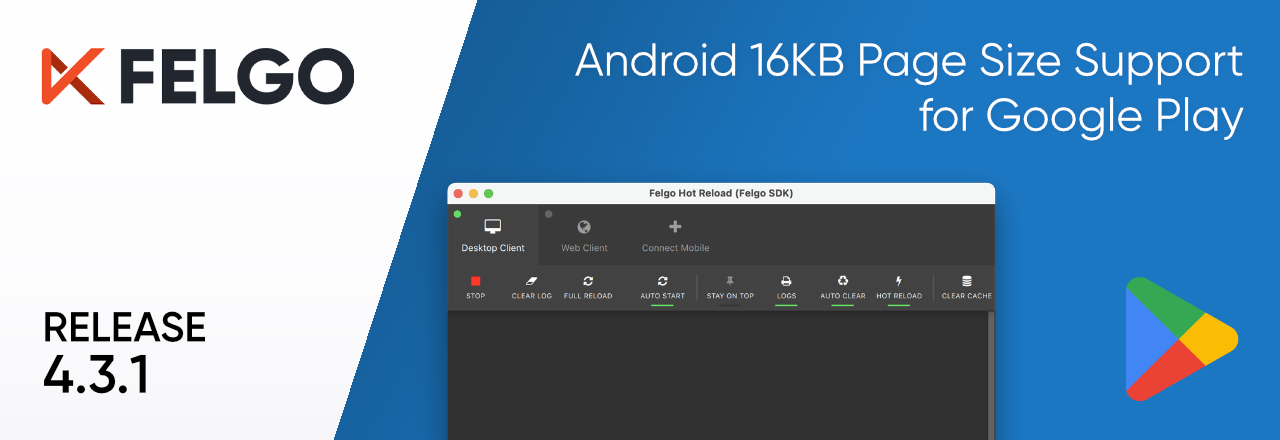Click the Felgo logo
Image resolution: width=1280 pixels, height=440 pixels.
(x=198, y=76)
